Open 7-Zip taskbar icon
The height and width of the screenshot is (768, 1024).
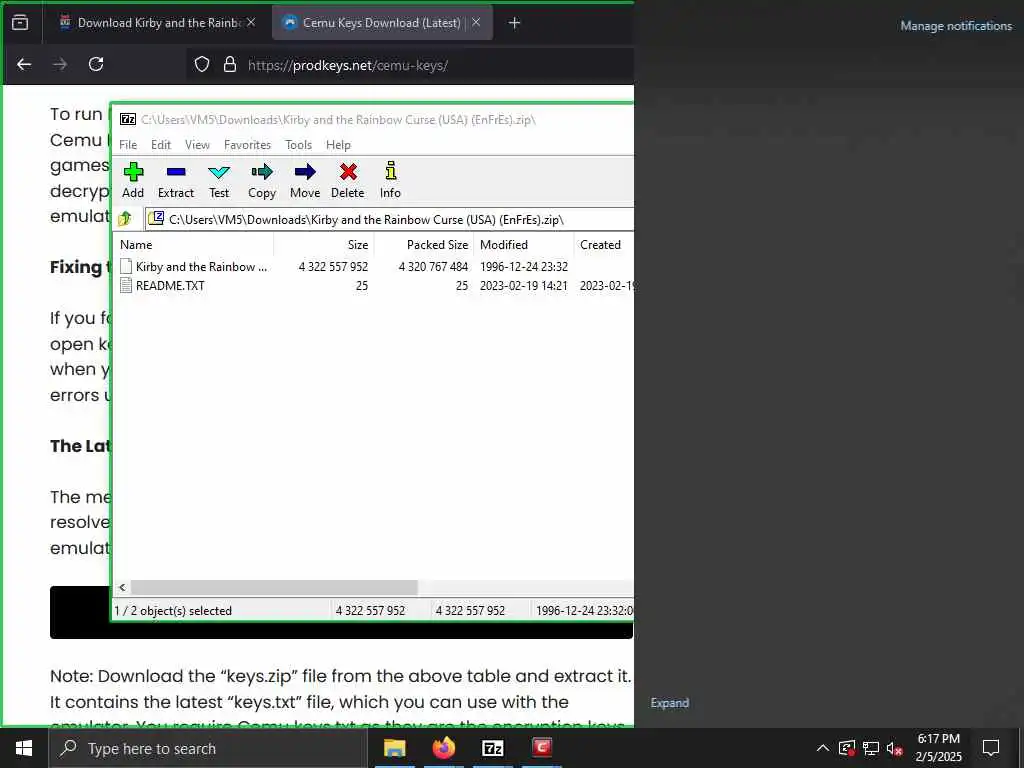tap(492, 748)
